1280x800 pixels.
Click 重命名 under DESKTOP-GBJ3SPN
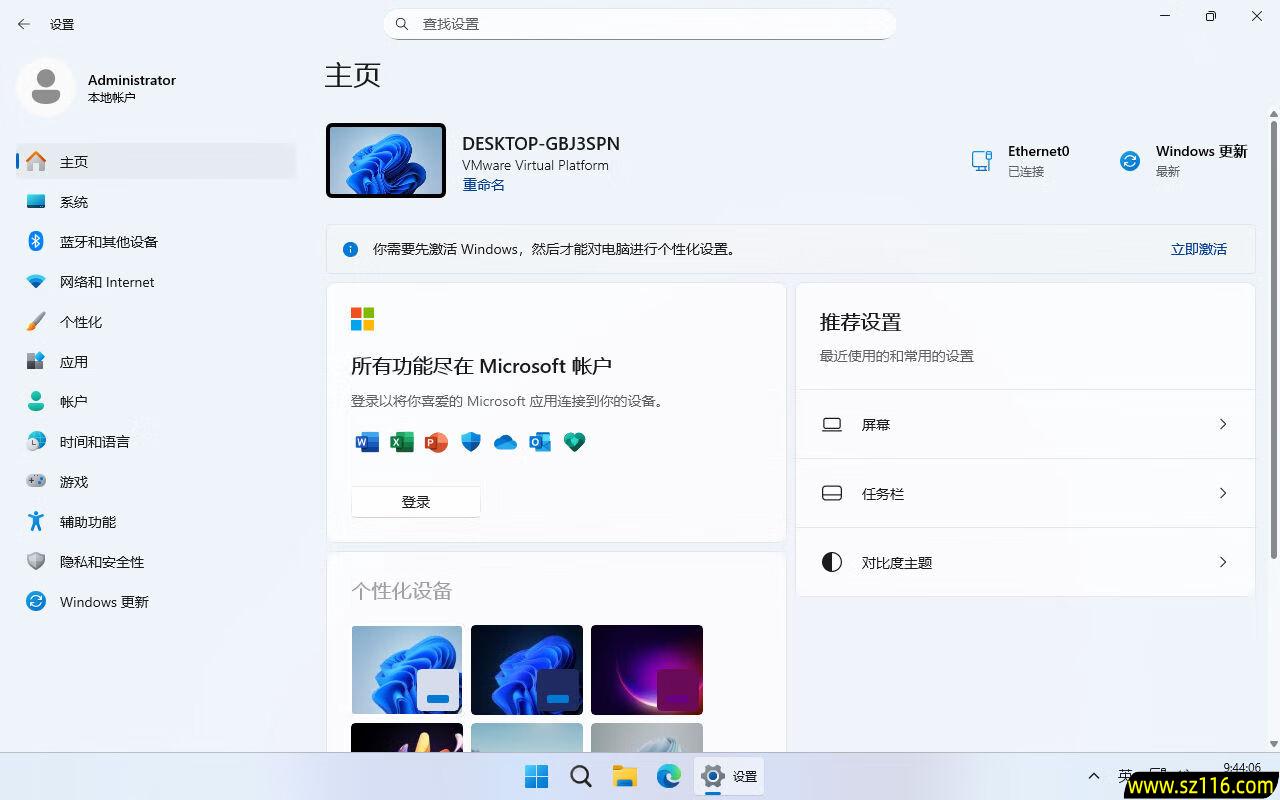coord(483,185)
